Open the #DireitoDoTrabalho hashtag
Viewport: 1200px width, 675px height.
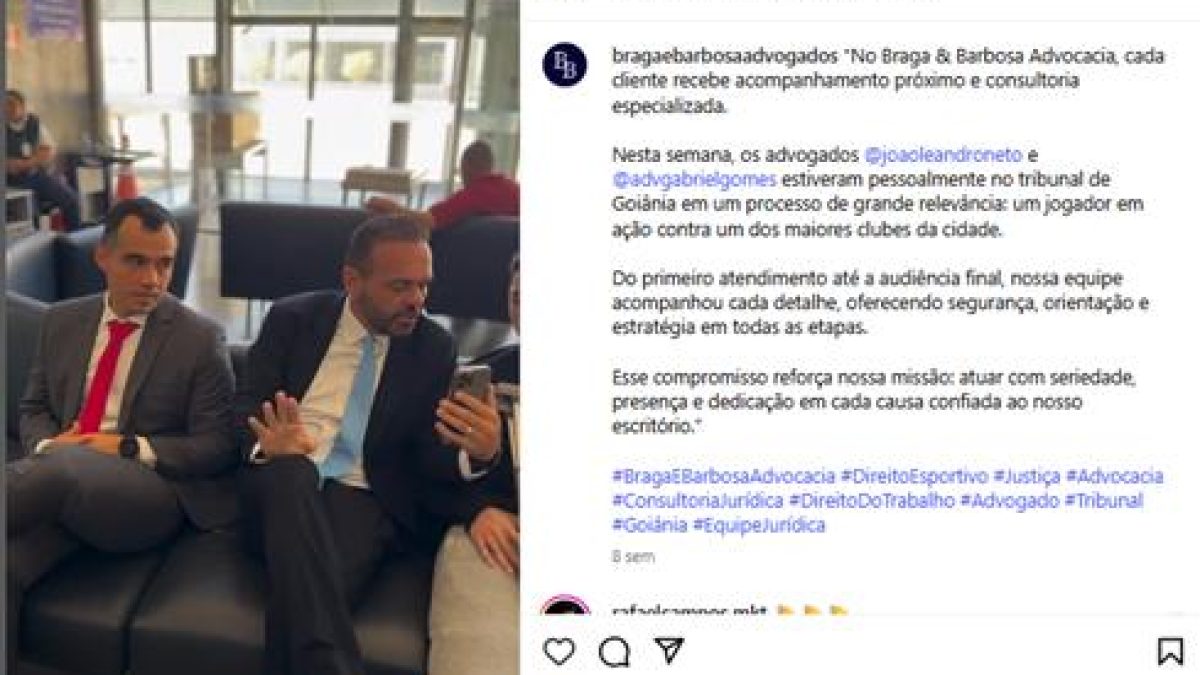[871, 501]
